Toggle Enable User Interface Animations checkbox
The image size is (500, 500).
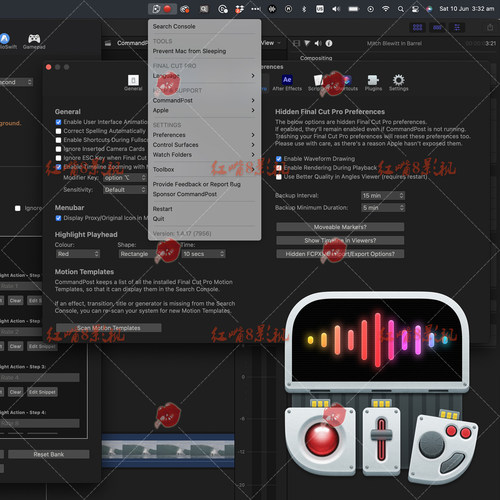pyautogui.click(x=58, y=122)
